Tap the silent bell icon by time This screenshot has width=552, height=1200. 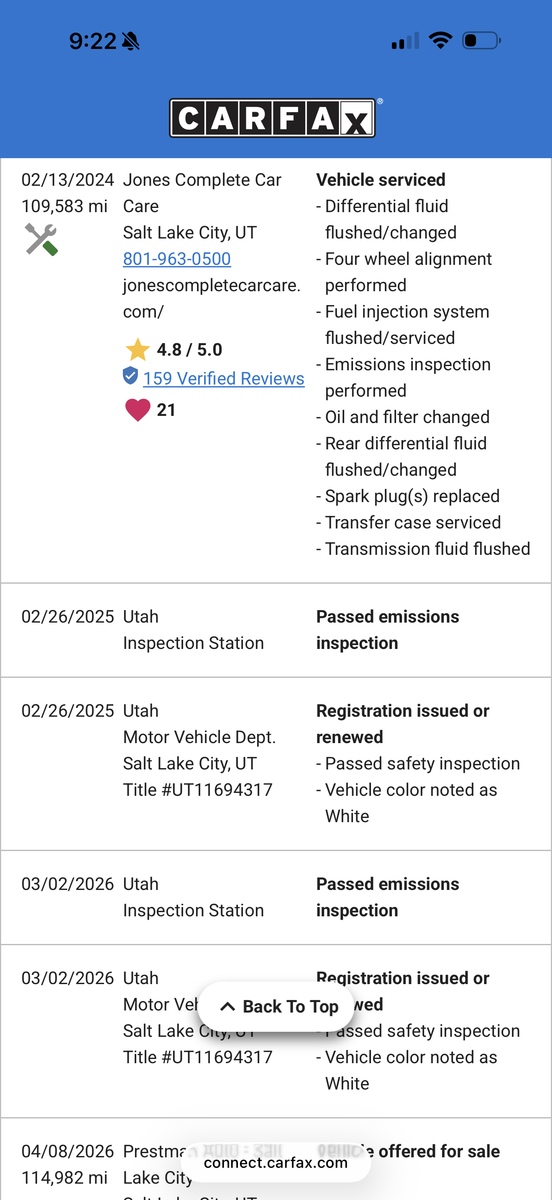[132, 42]
